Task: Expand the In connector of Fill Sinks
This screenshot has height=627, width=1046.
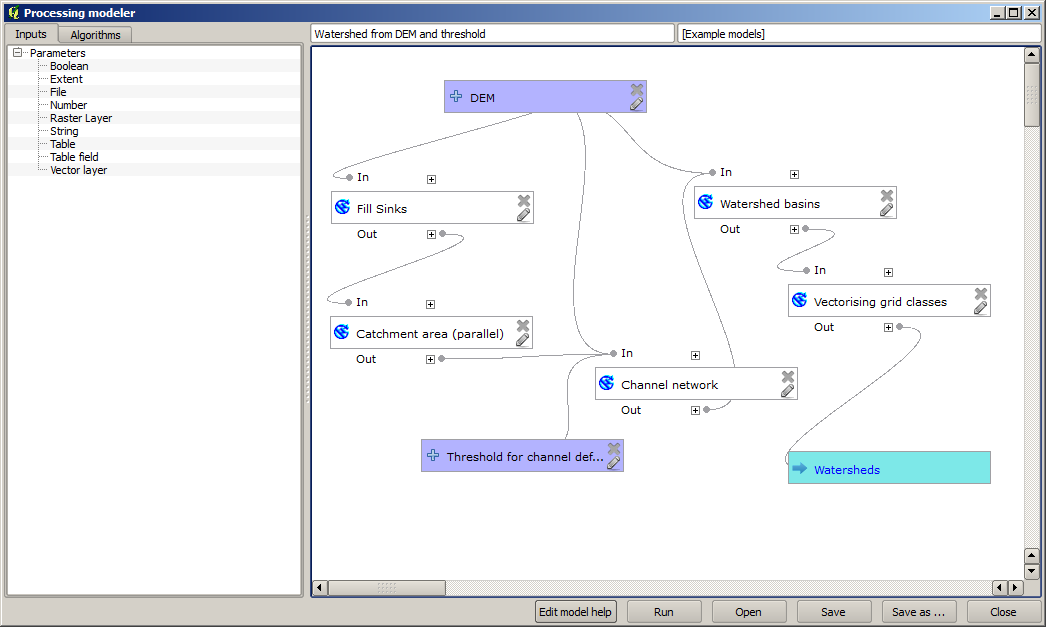Action: 431,178
